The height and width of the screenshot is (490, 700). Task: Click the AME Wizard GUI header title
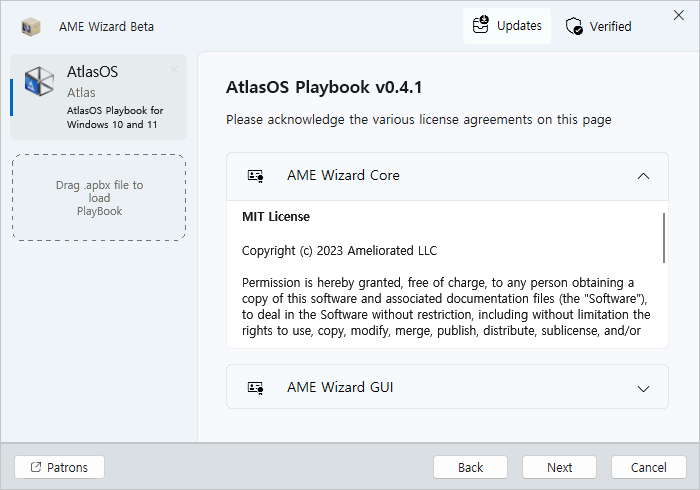tap(340, 387)
